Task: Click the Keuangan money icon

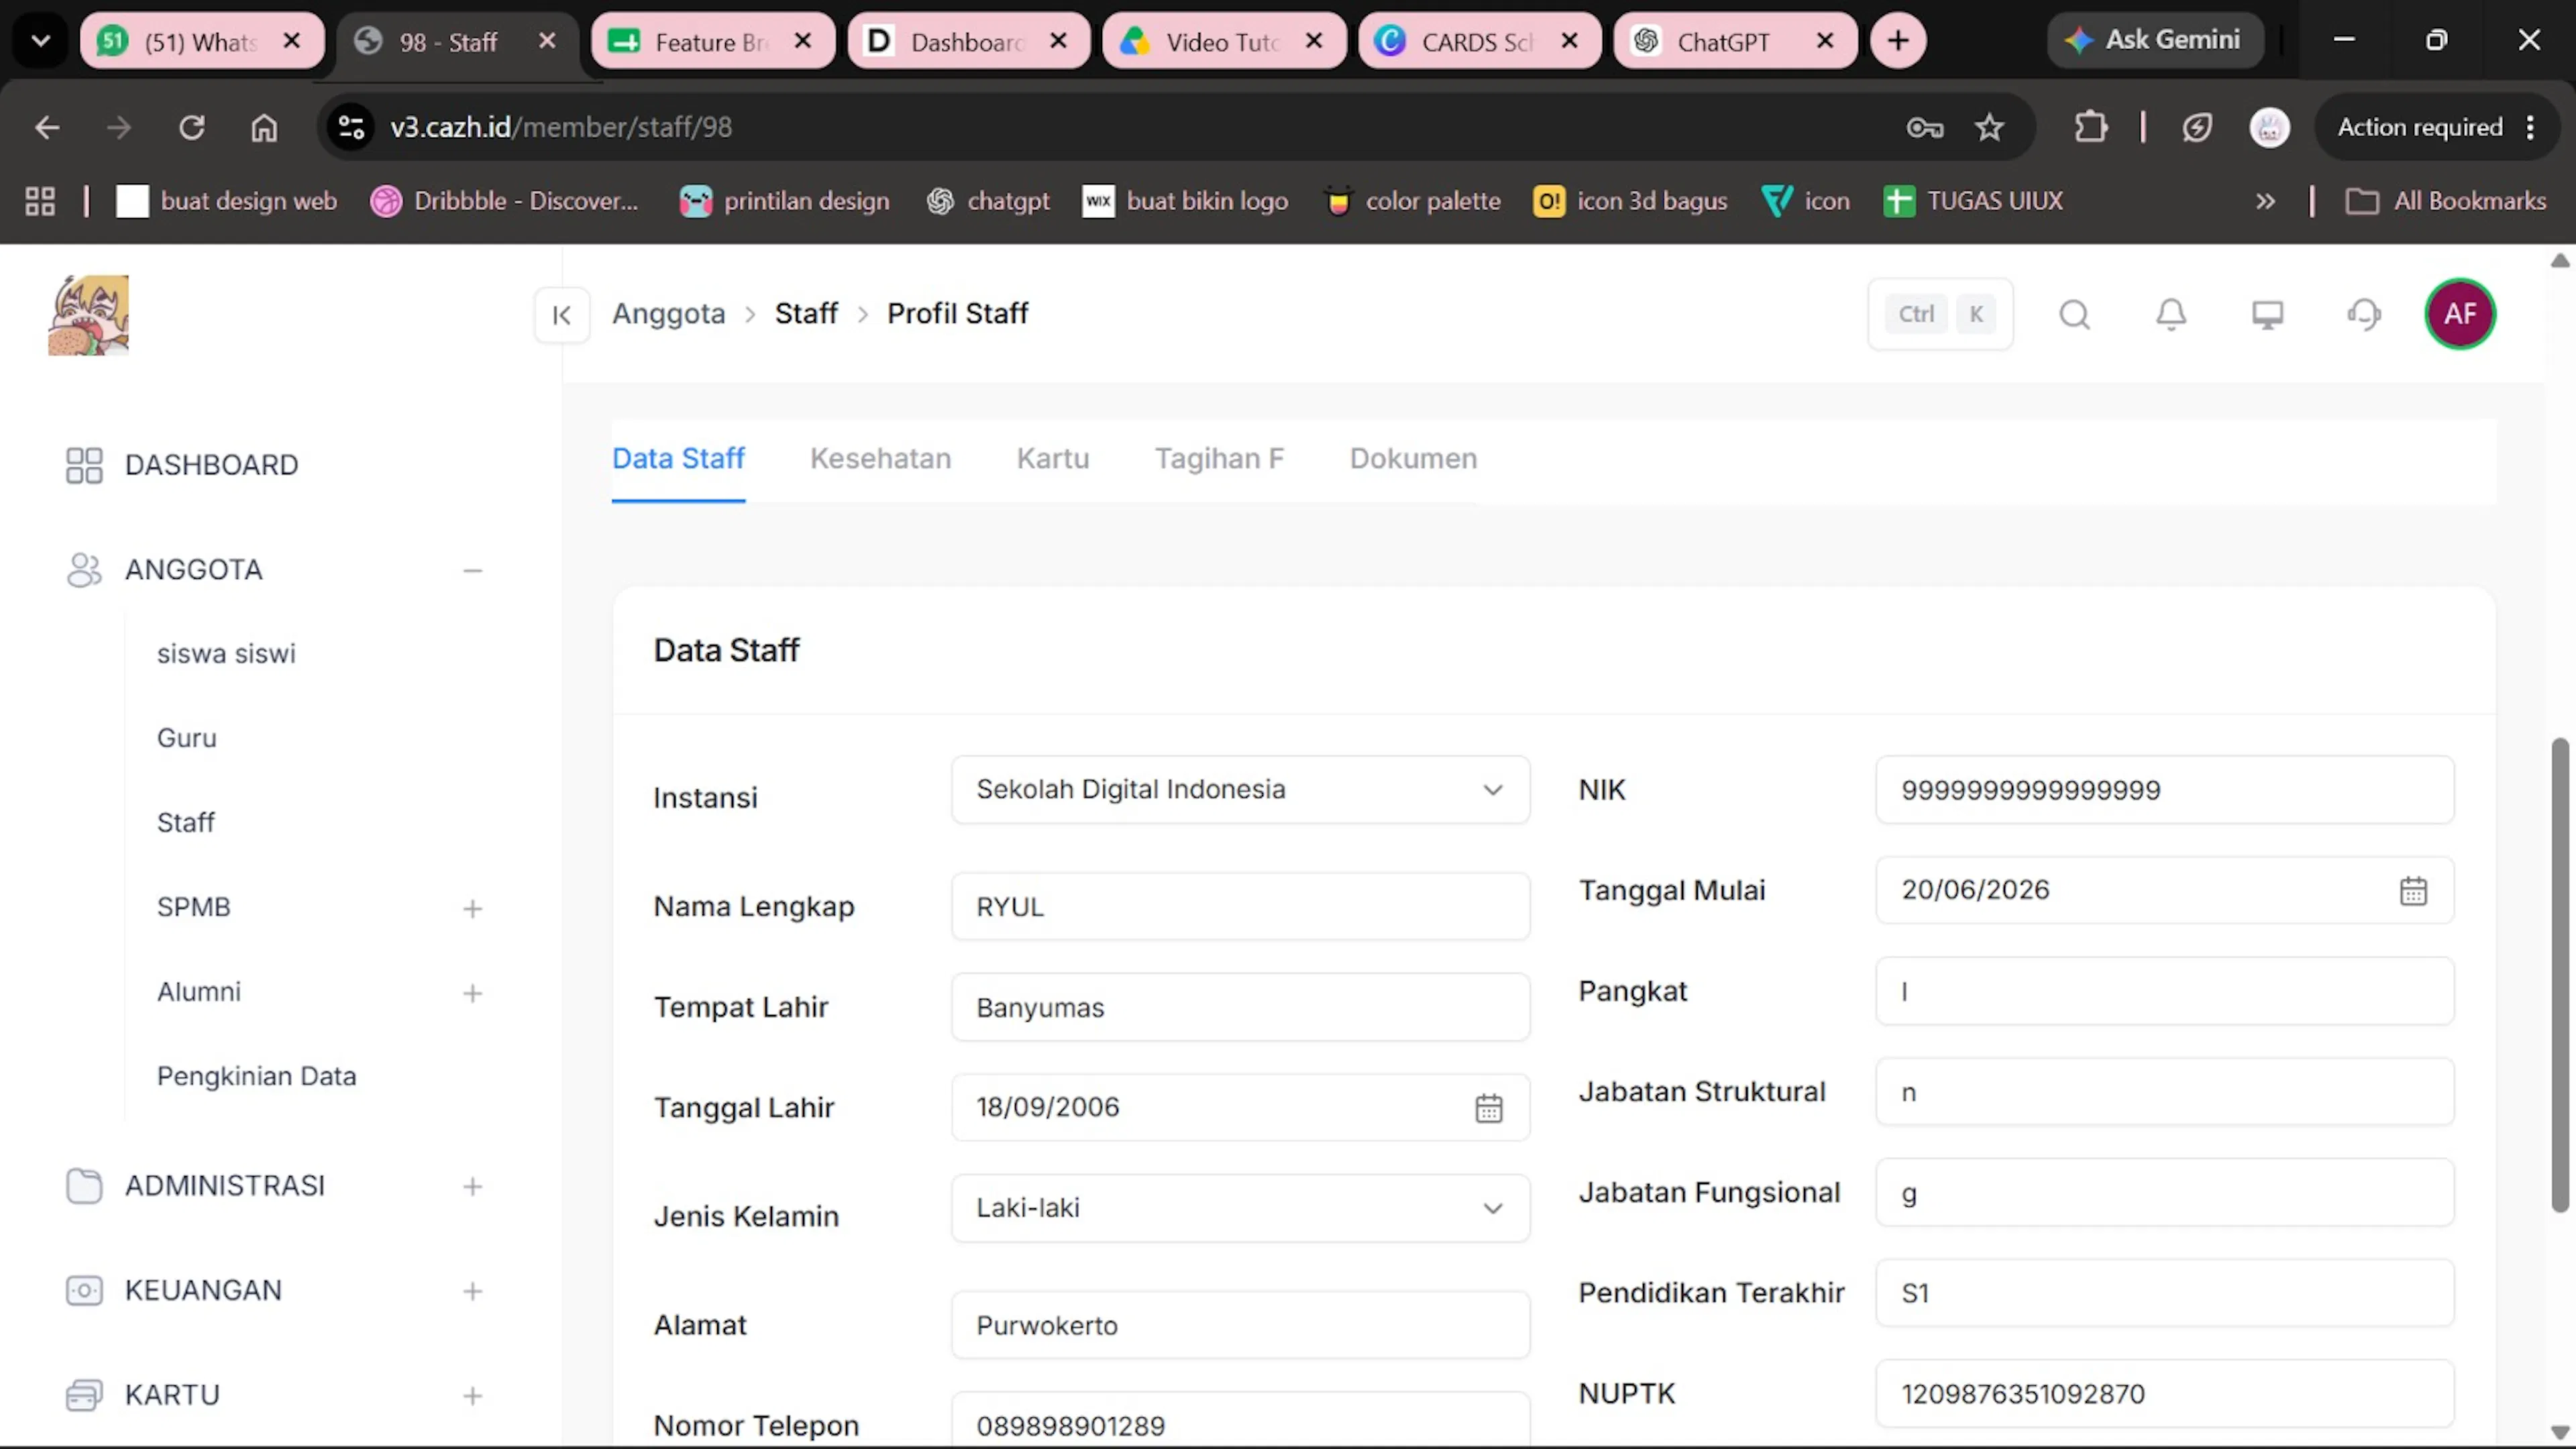Action: pyautogui.click(x=84, y=1291)
